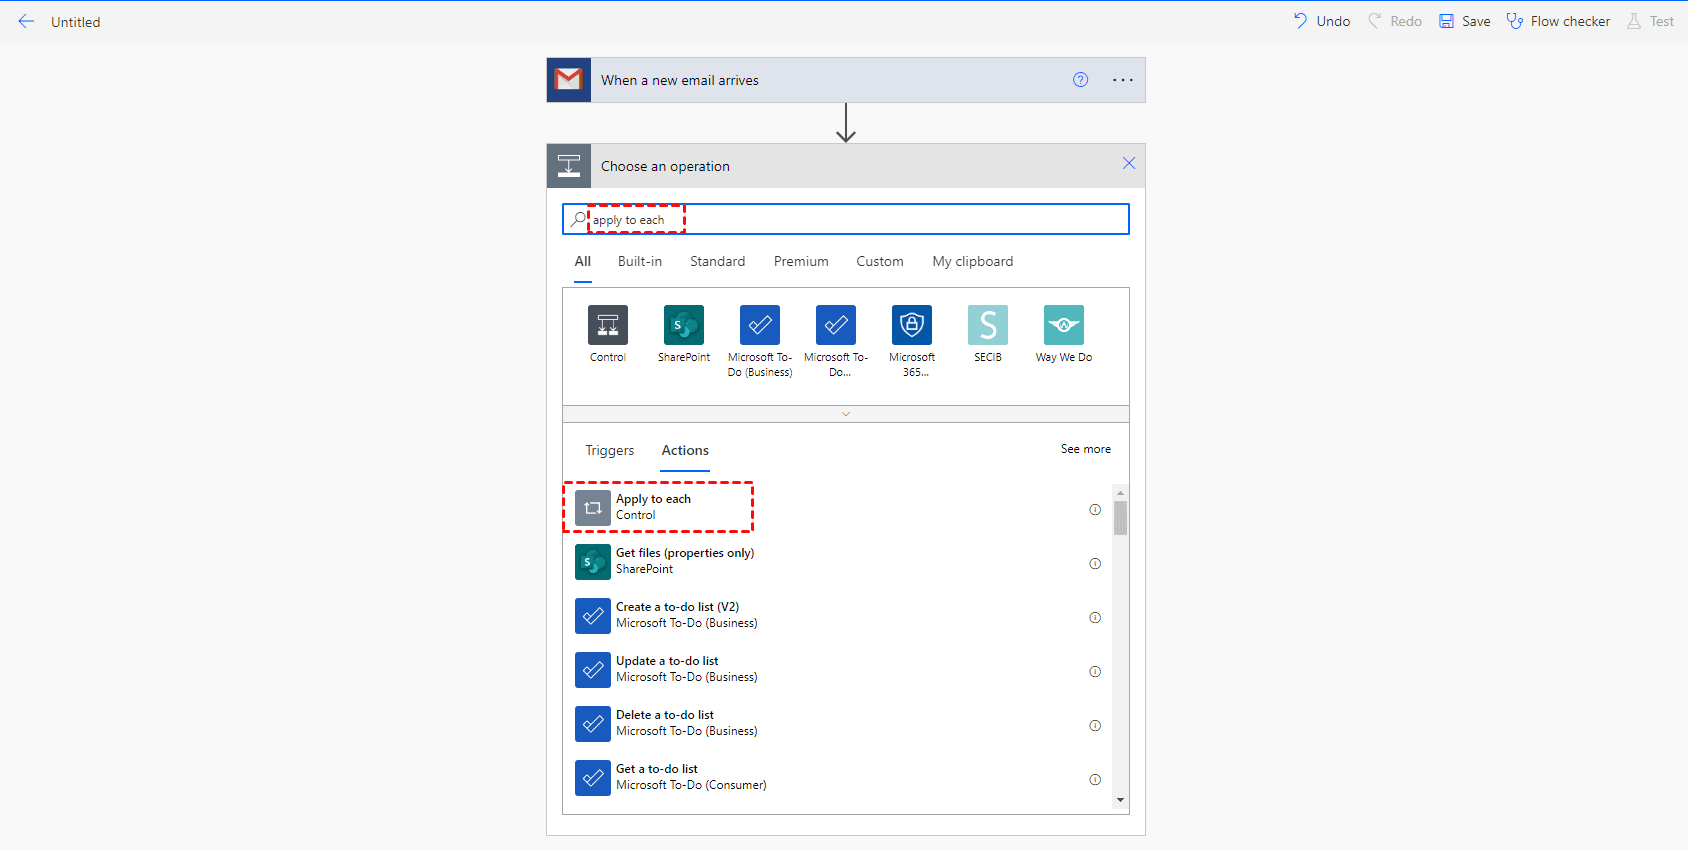1688x850 pixels.
Task: Show info for Get files (properties only)
Action: pos(1095,564)
